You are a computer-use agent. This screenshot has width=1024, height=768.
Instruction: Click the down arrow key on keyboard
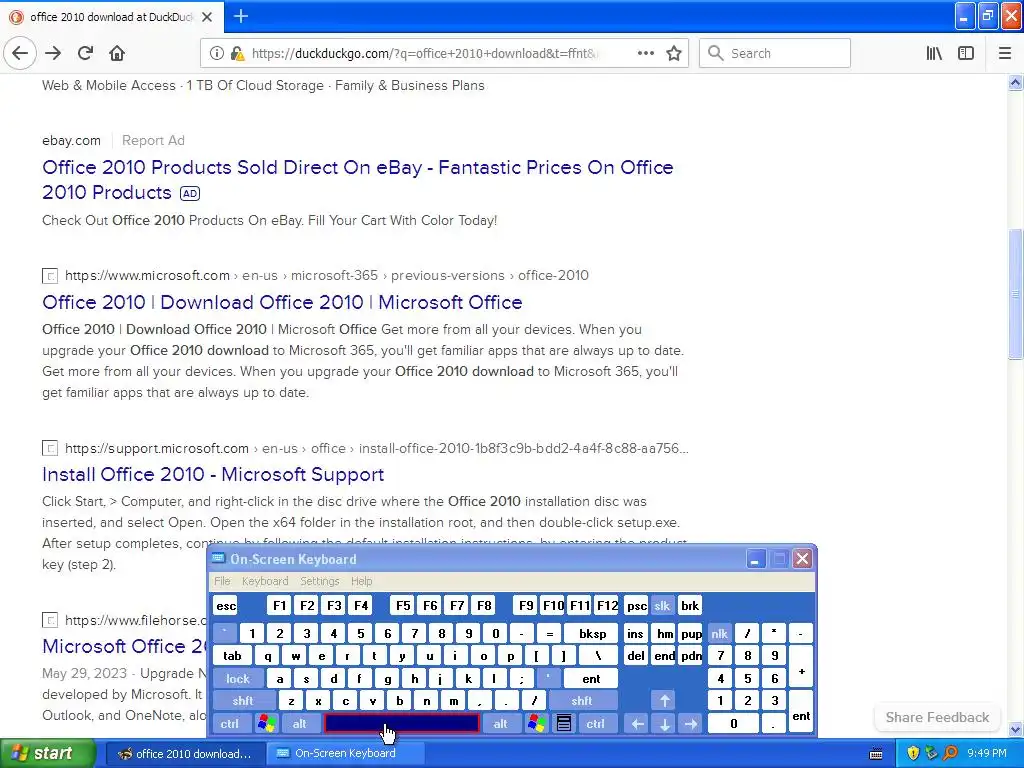pyautogui.click(x=664, y=724)
